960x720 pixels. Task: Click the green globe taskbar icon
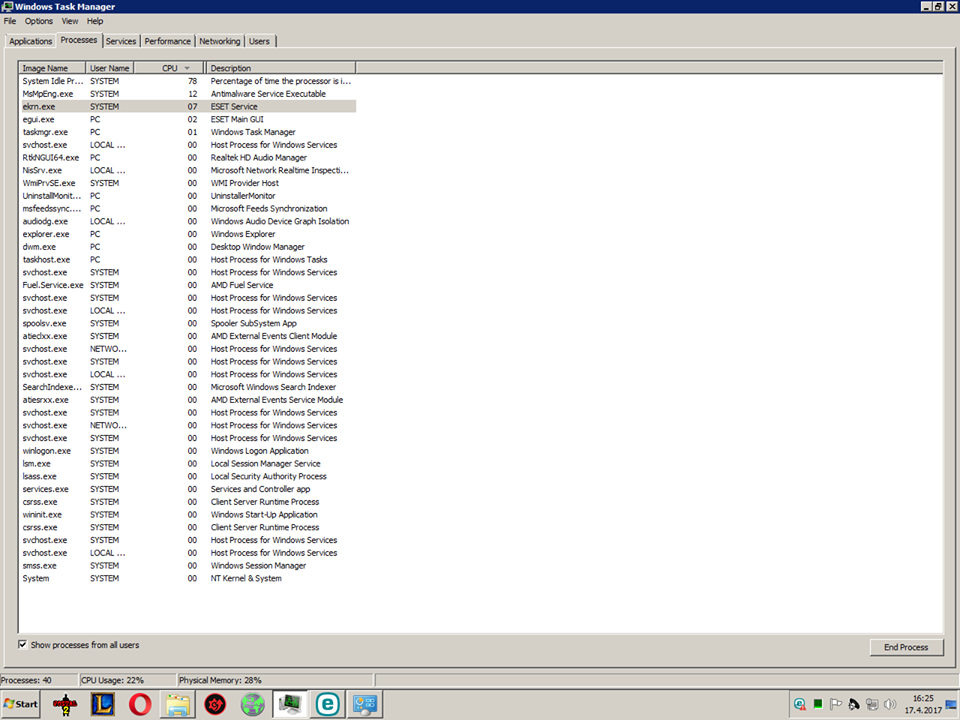click(x=253, y=704)
